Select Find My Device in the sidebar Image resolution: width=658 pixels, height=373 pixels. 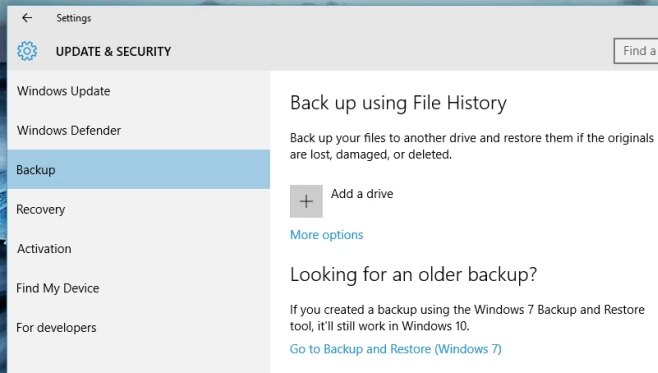point(138,288)
